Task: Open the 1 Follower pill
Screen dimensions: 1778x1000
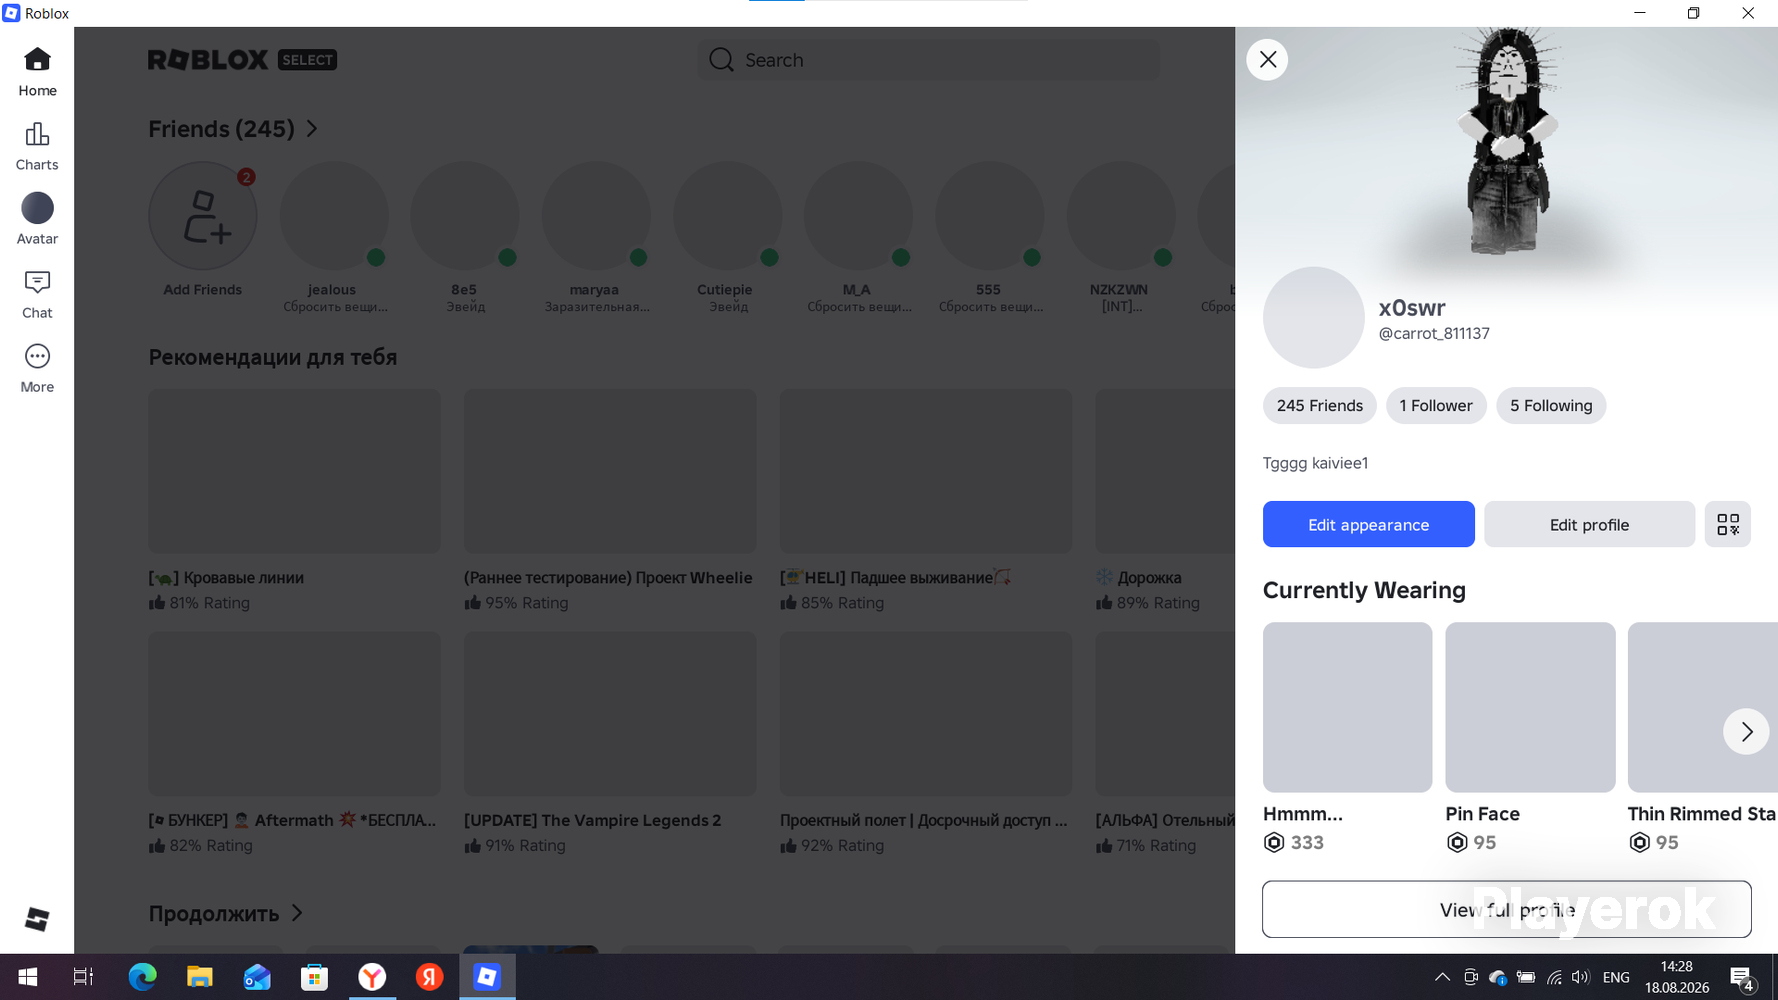Action: 1436,405
